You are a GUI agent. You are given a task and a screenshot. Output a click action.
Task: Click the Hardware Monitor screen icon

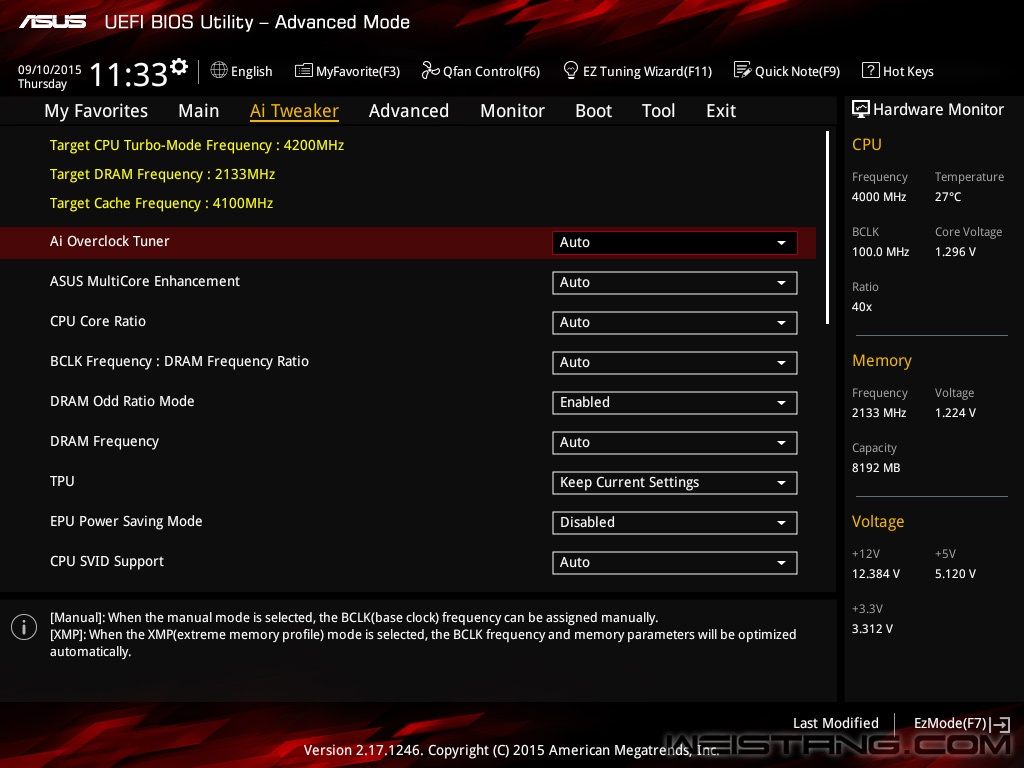[861, 109]
